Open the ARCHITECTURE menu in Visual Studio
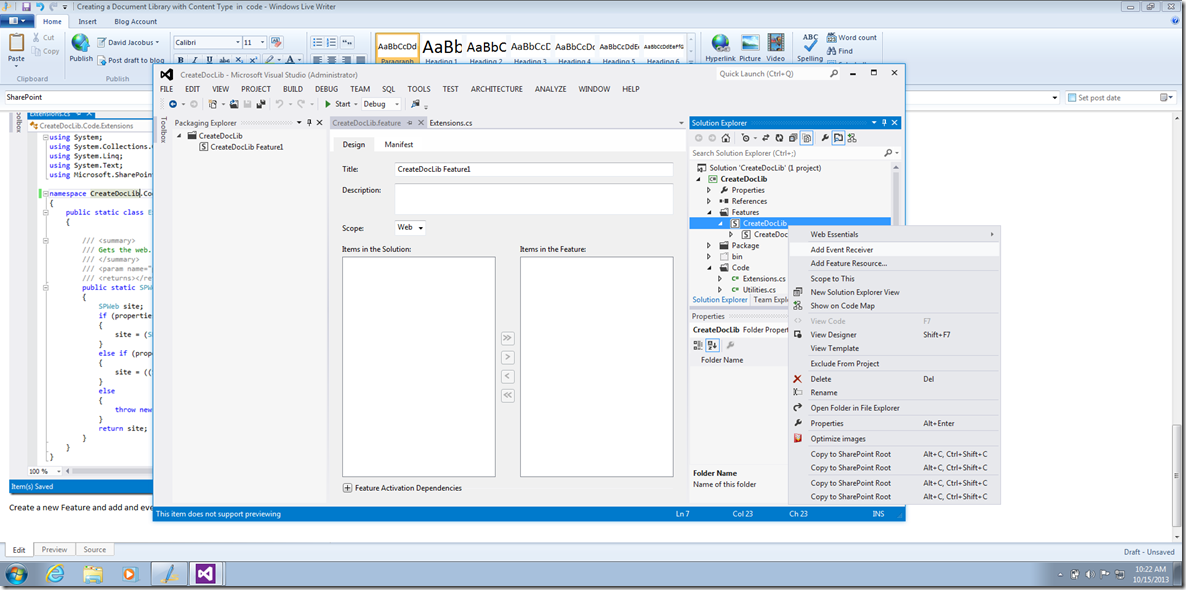Viewport: 1186px width, 590px height. click(x=496, y=88)
